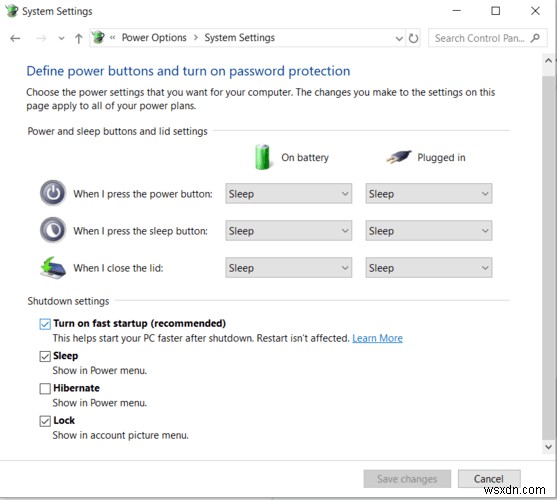Click the power button icon

click(x=53, y=194)
